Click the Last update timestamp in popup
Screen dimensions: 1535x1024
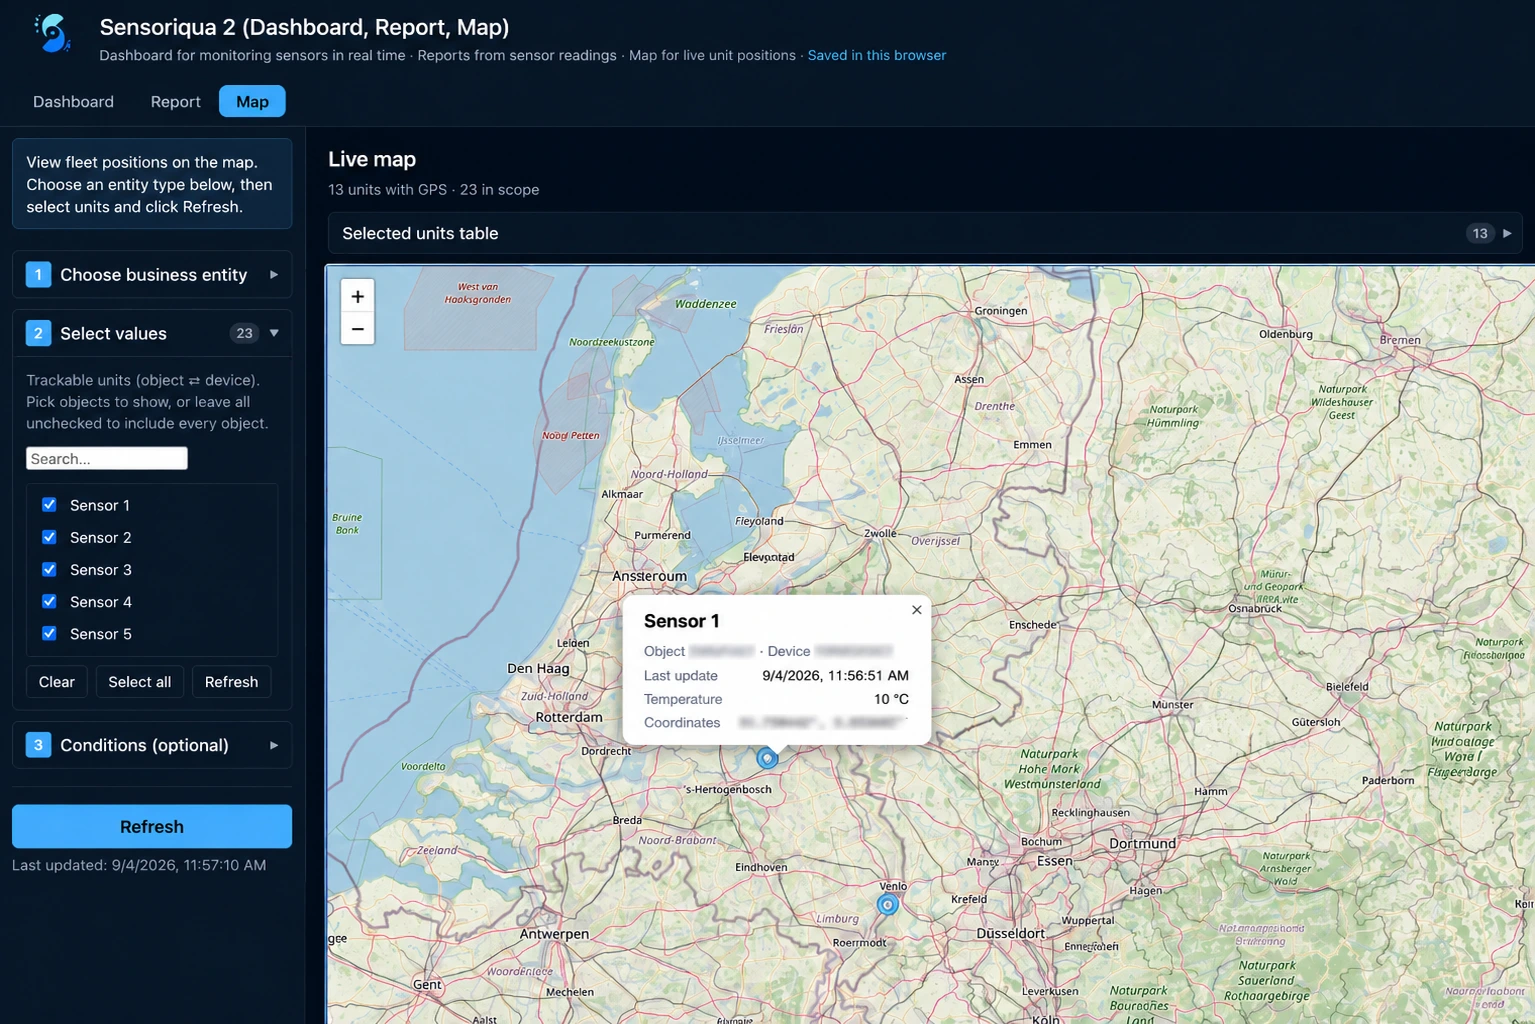[x=835, y=675]
